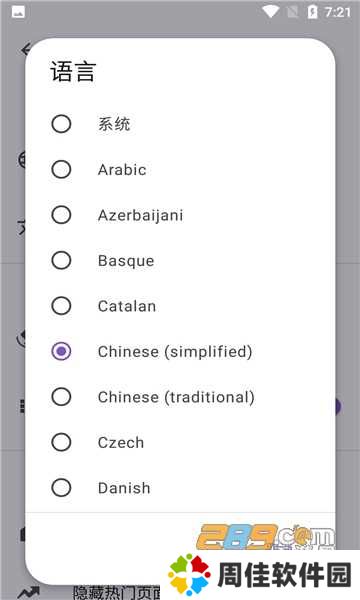Select Azerbaijani radio button

click(x=61, y=215)
